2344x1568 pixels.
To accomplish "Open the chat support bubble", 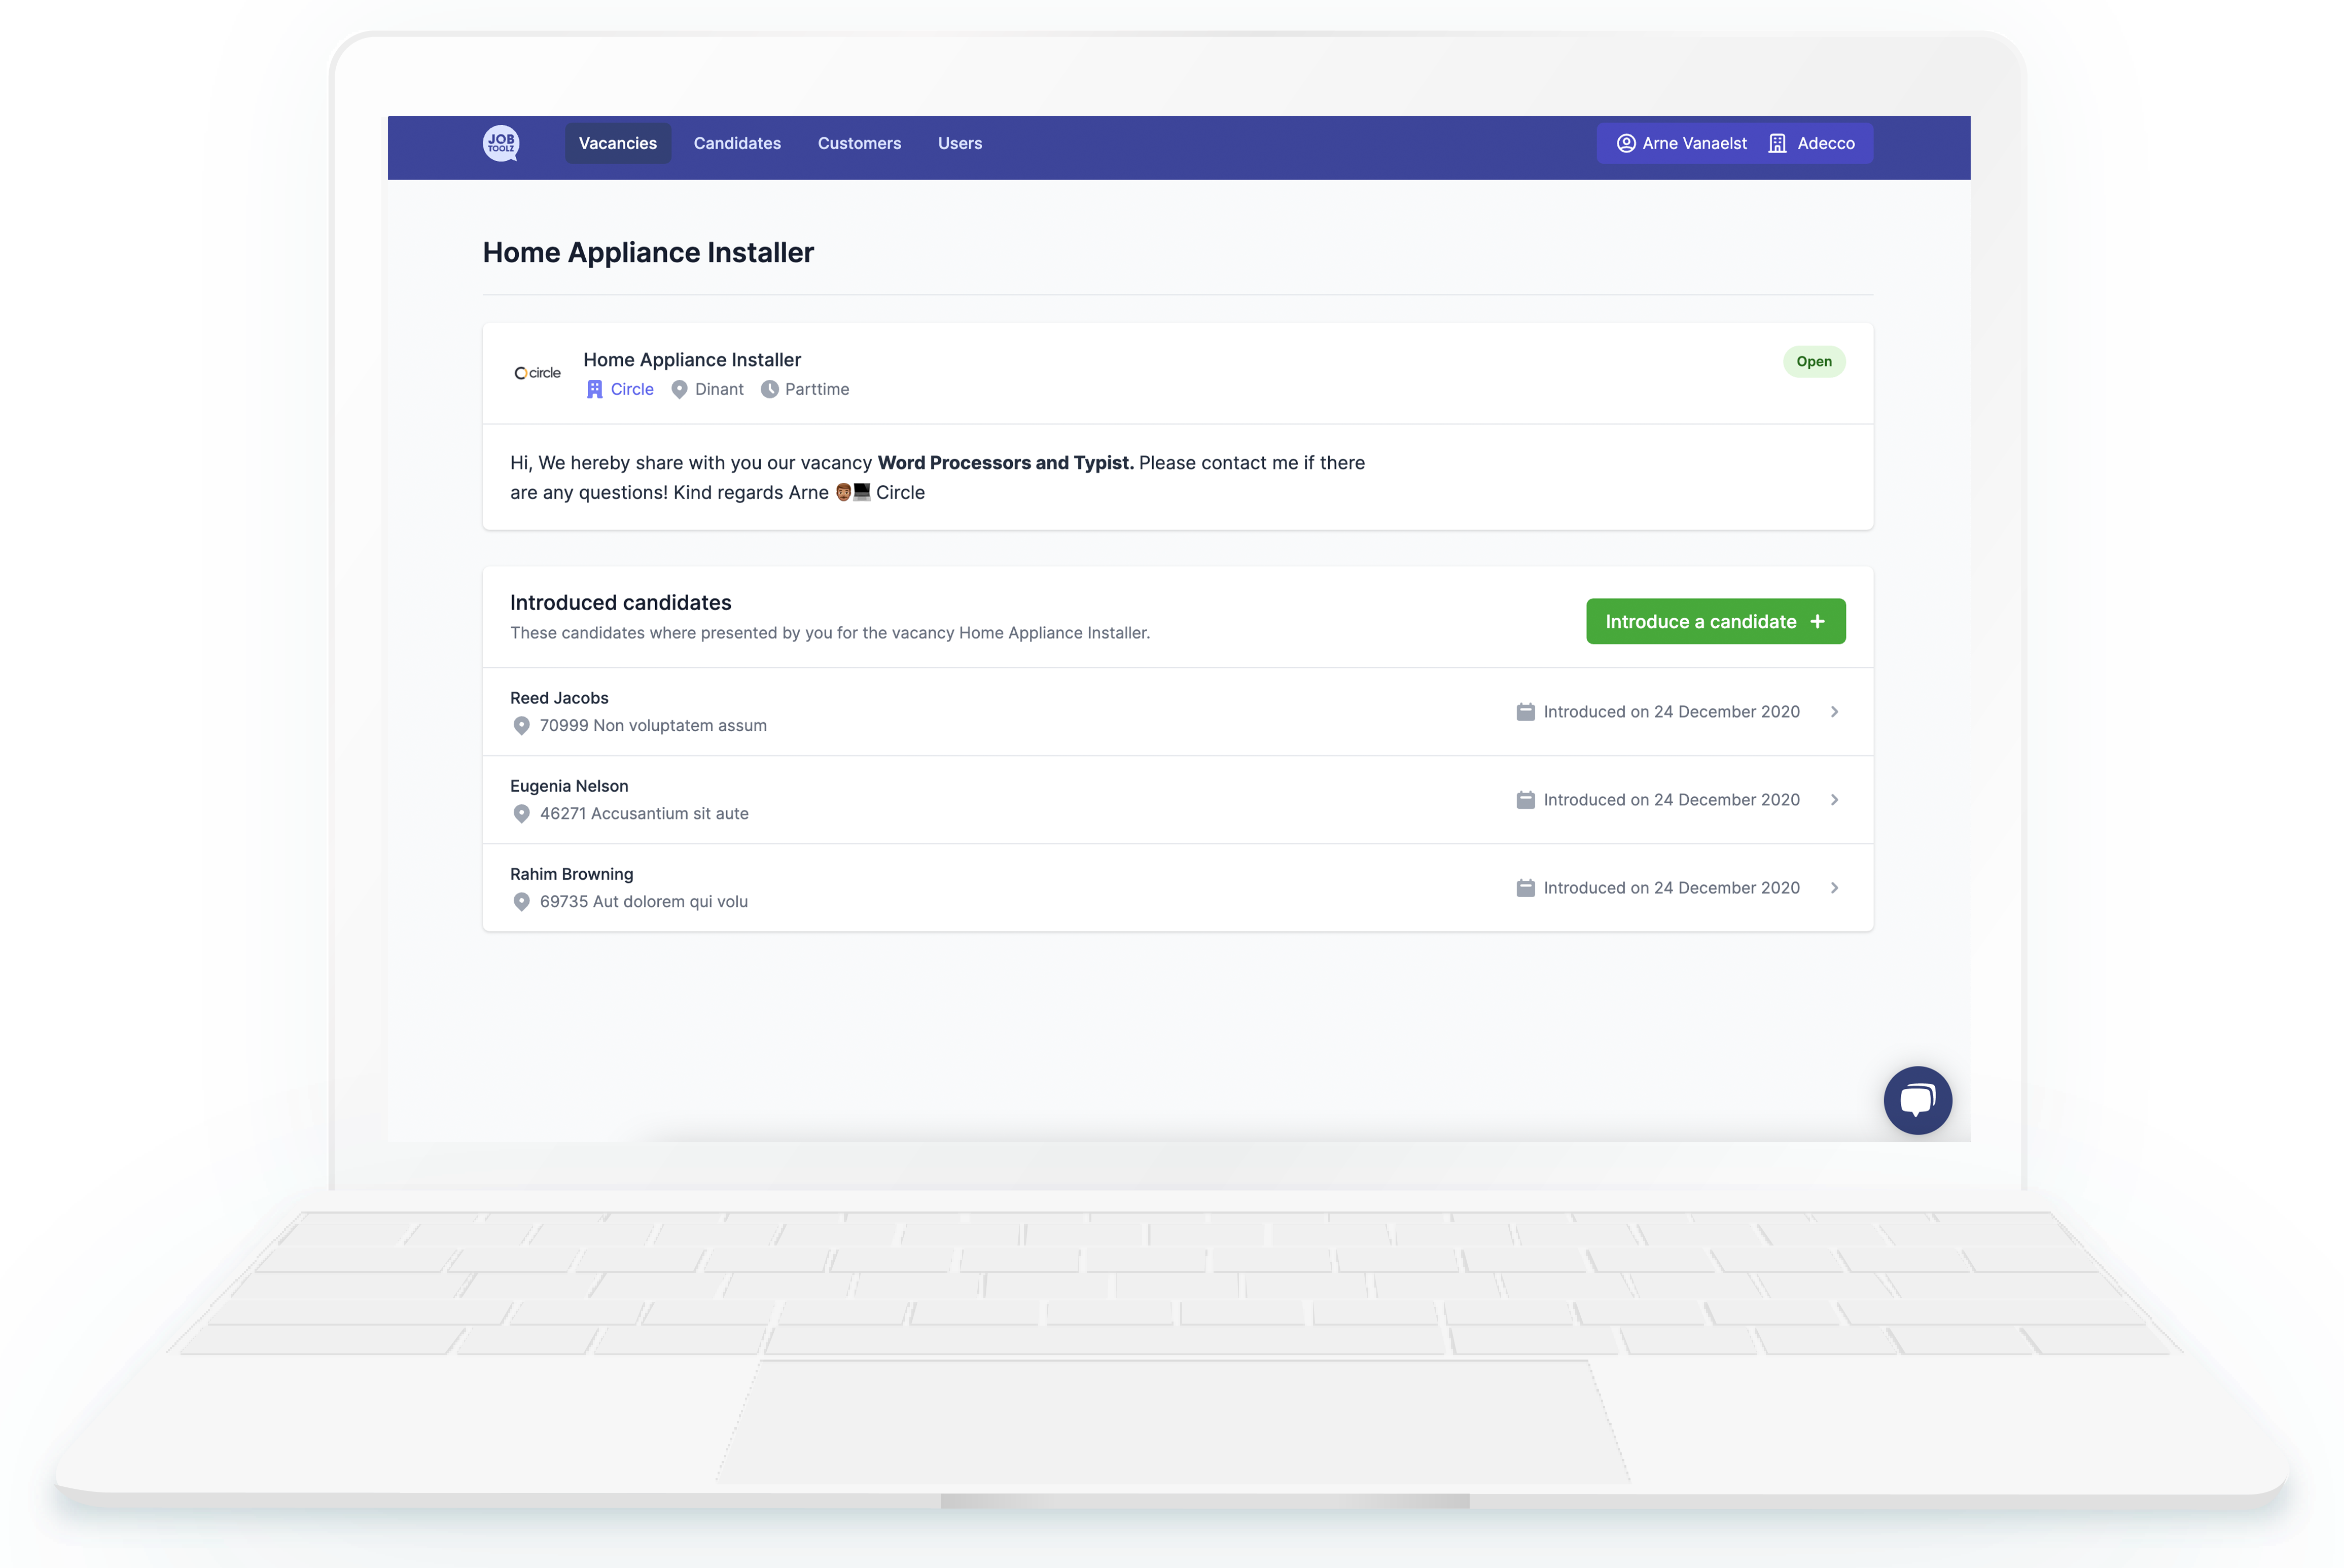I will point(1917,1100).
